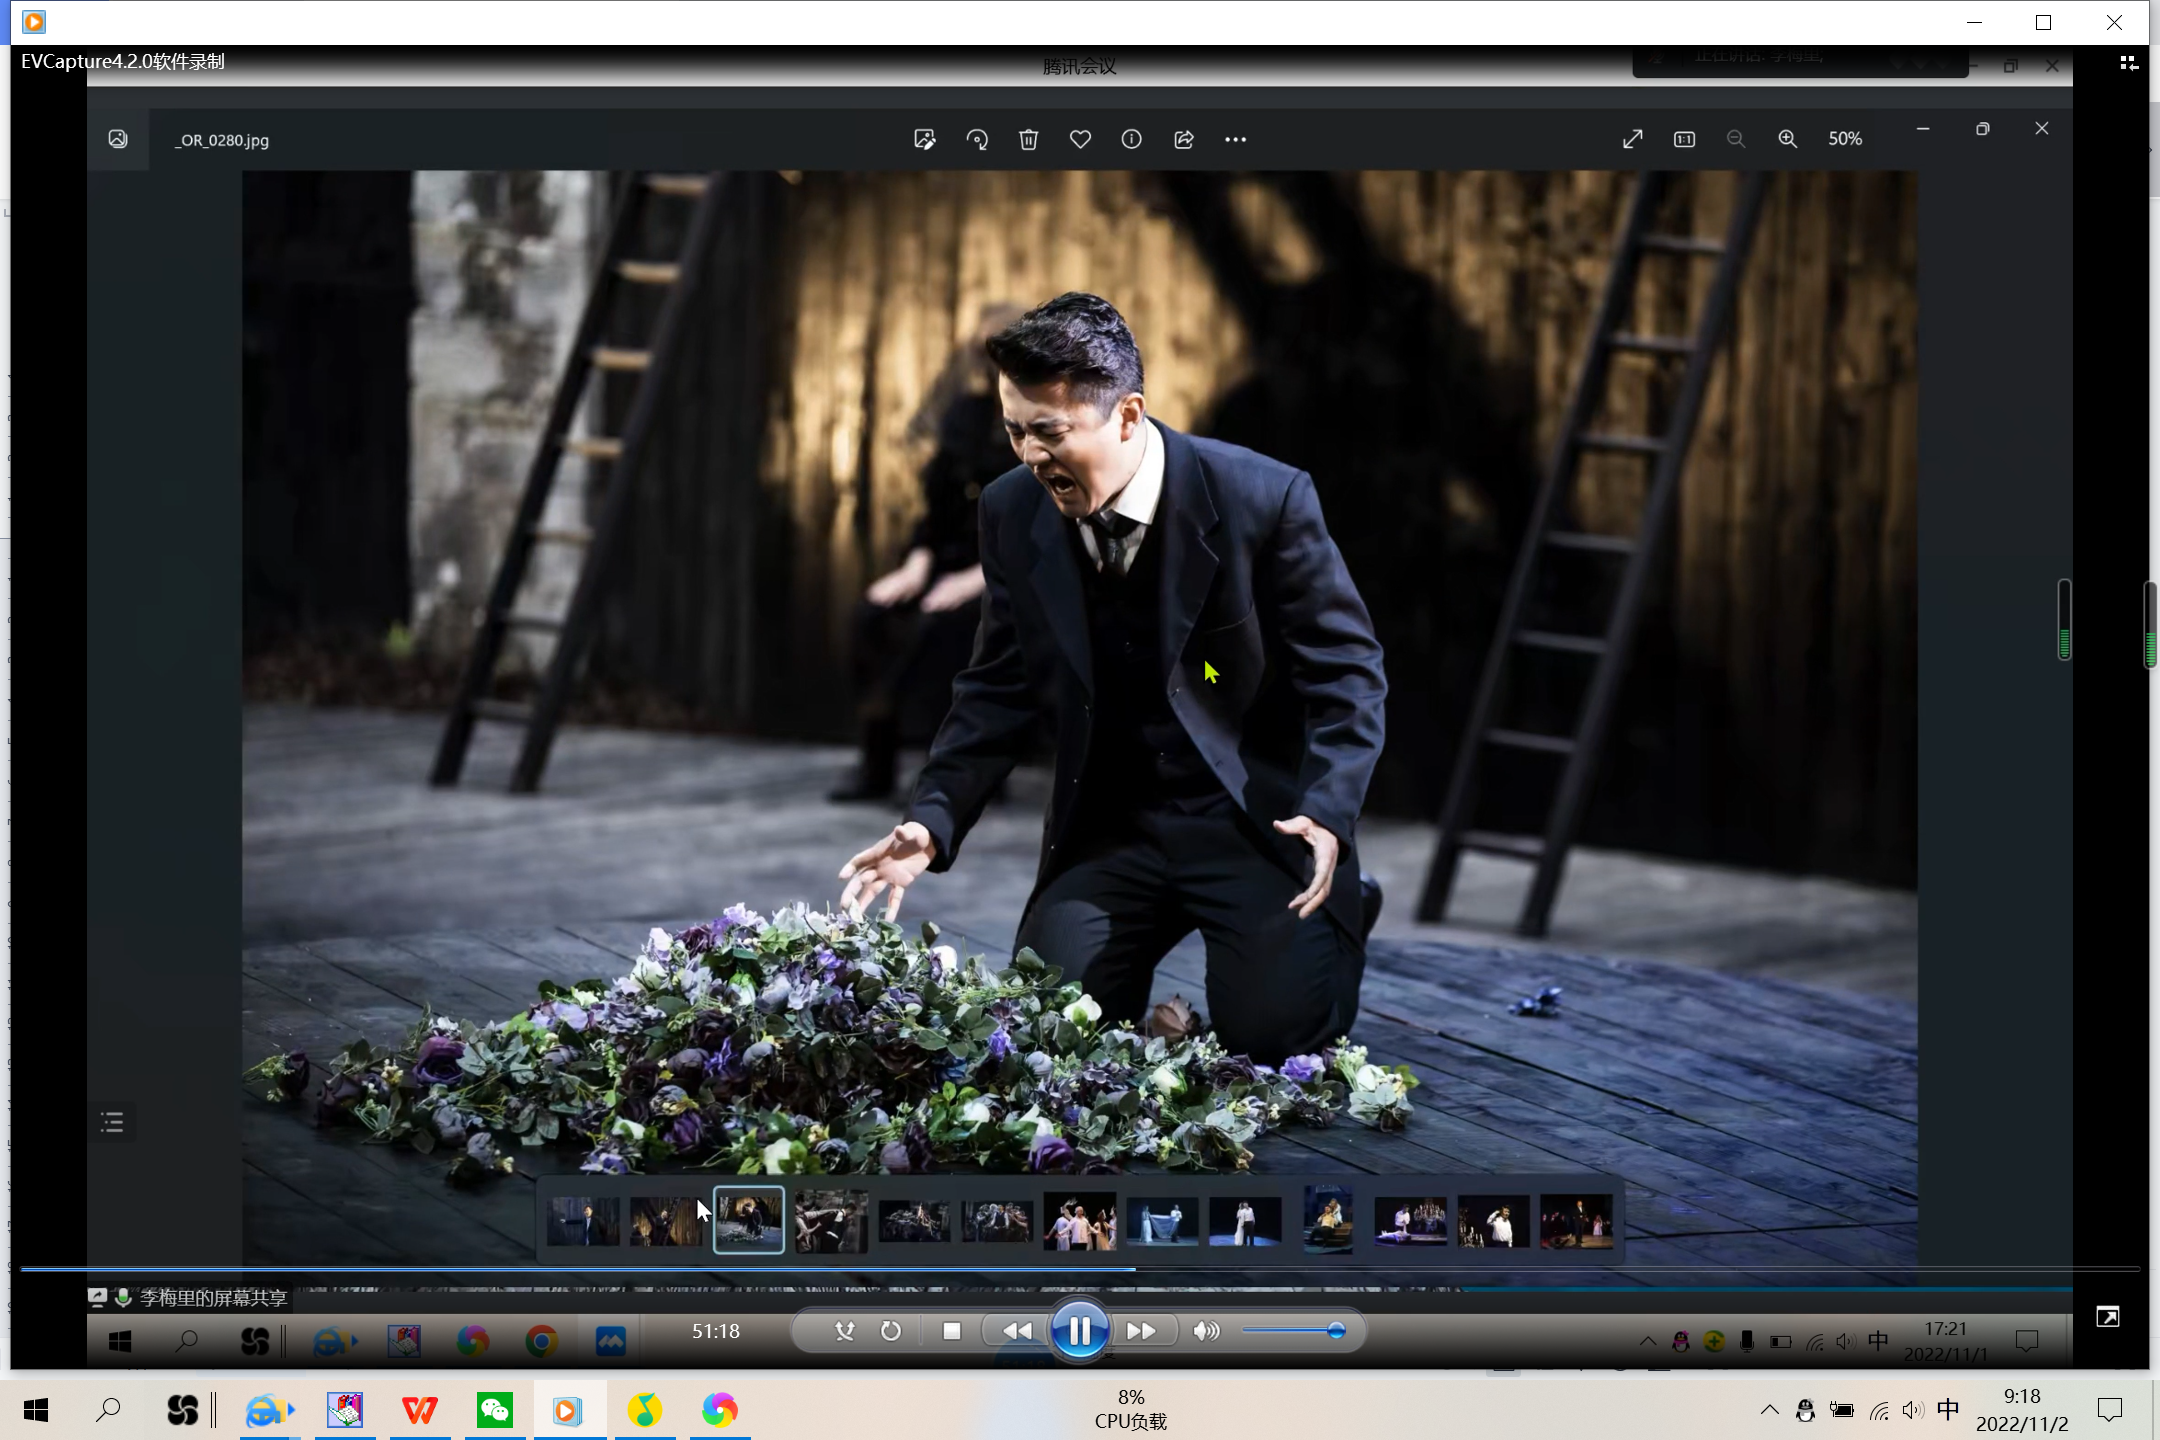
Task: Stop the media playback
Action: point(952,1331)
